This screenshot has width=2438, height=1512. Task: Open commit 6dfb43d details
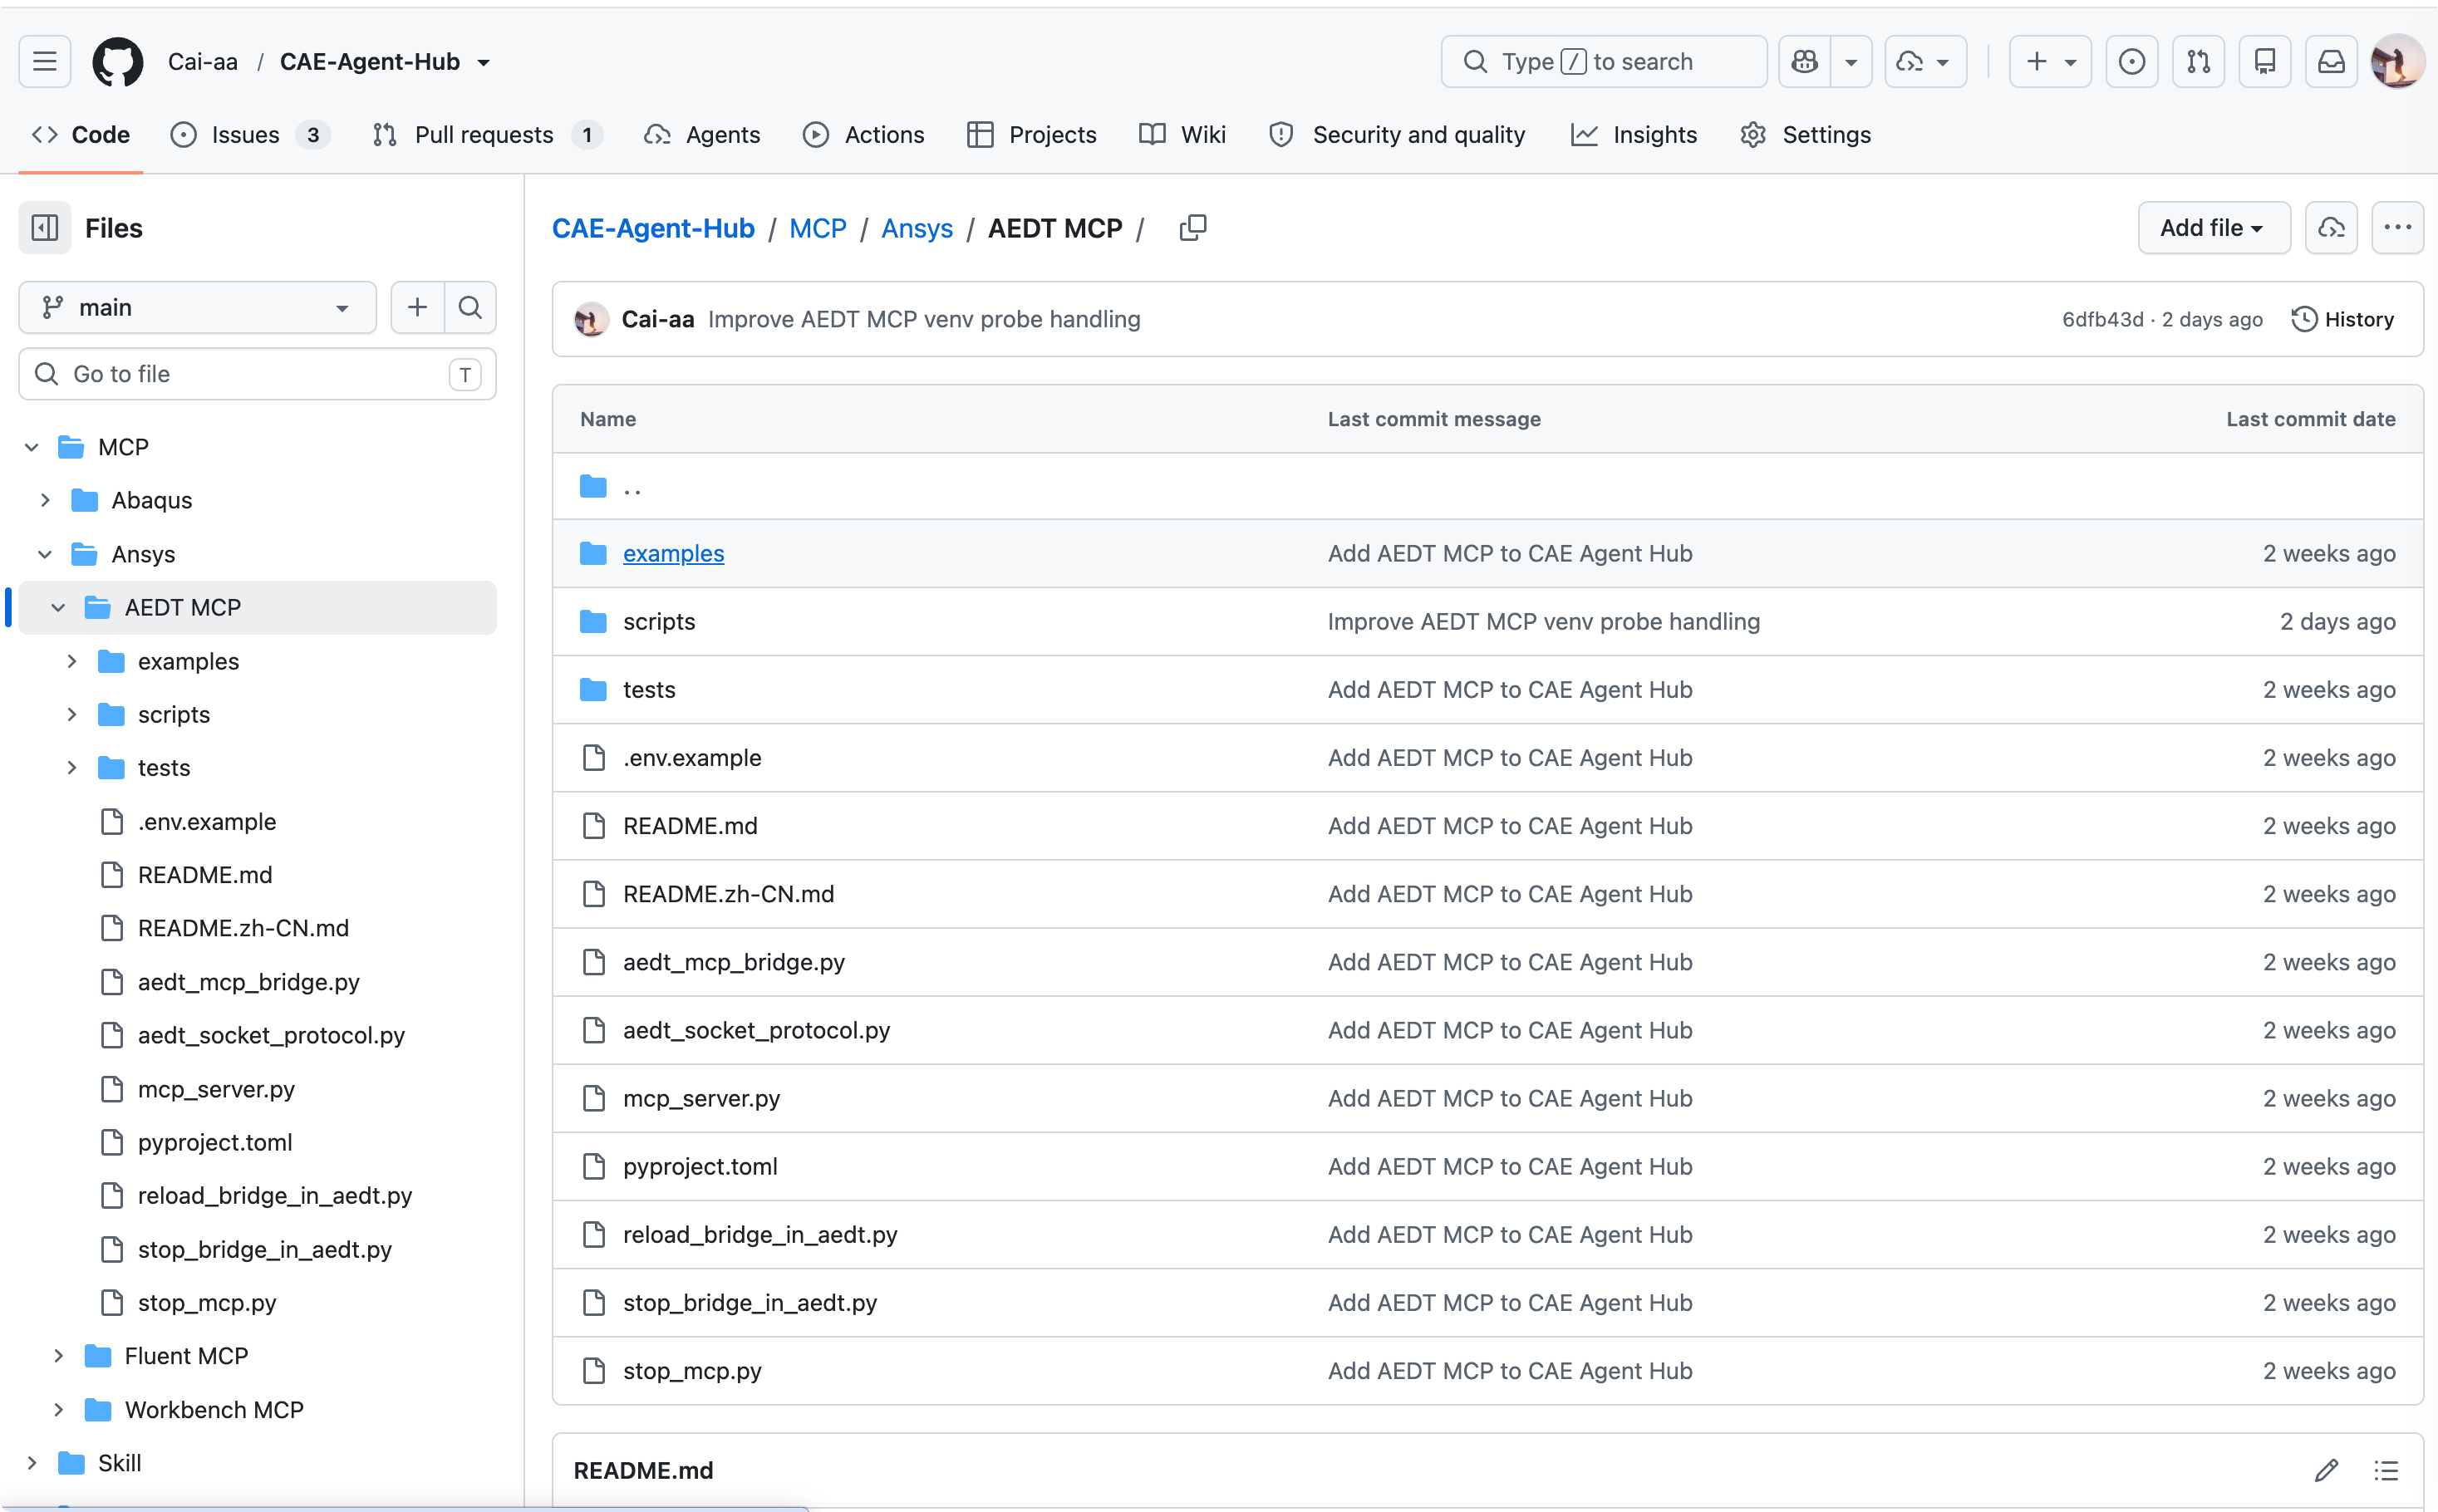2102,320
